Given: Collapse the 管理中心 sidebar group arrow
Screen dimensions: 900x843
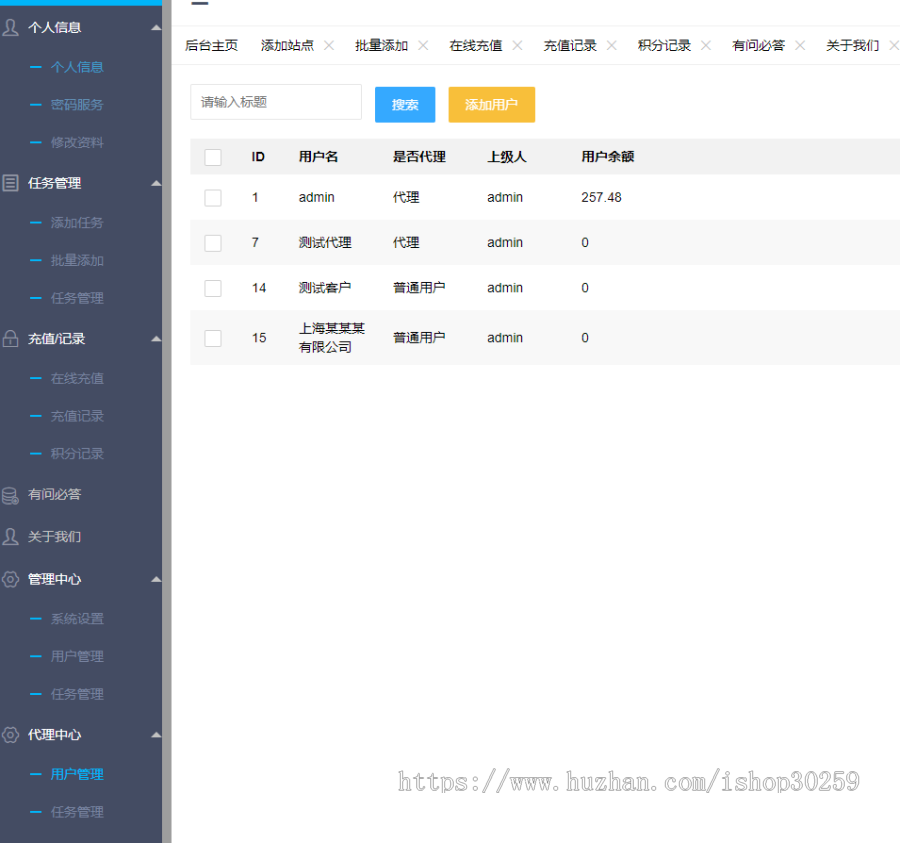Looking at the screenshot, I should click(156, 580).
